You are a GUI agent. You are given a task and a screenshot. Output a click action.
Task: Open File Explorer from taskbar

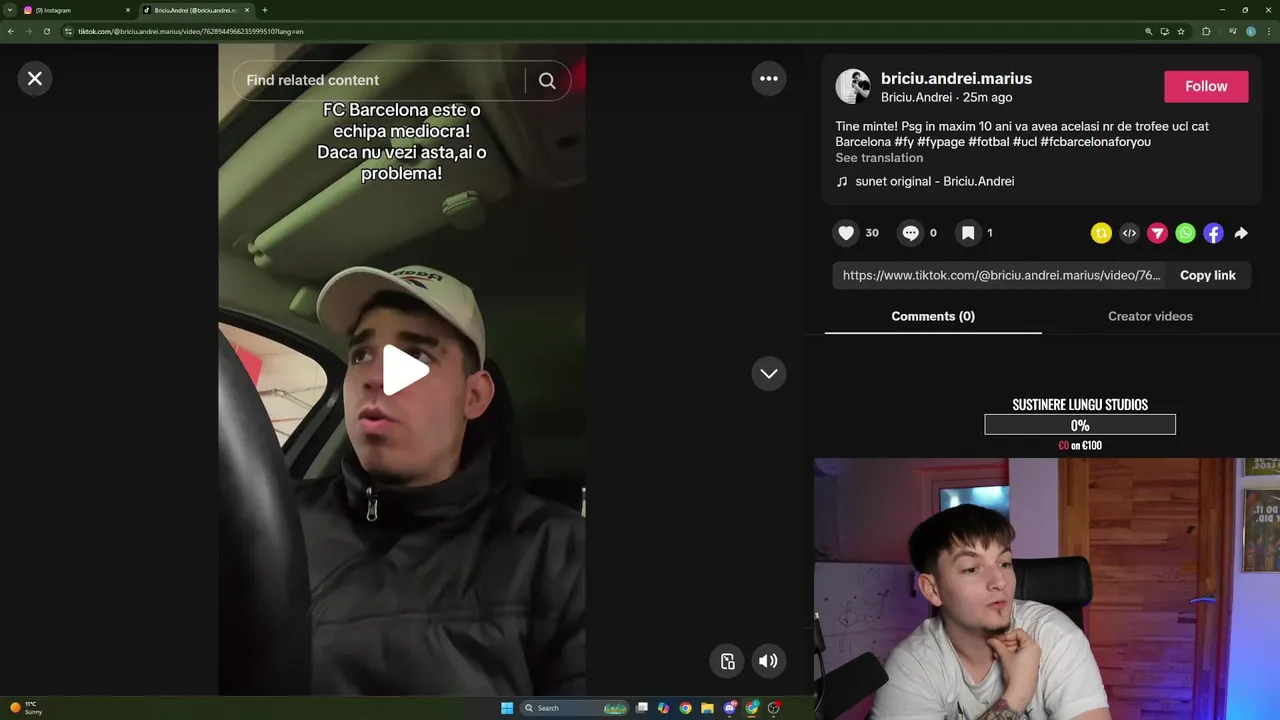(x=707, y=708)
